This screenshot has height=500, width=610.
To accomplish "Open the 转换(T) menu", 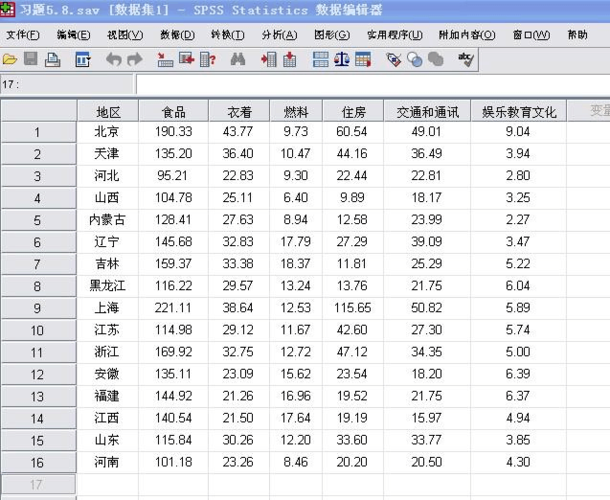I will (228, 35).
